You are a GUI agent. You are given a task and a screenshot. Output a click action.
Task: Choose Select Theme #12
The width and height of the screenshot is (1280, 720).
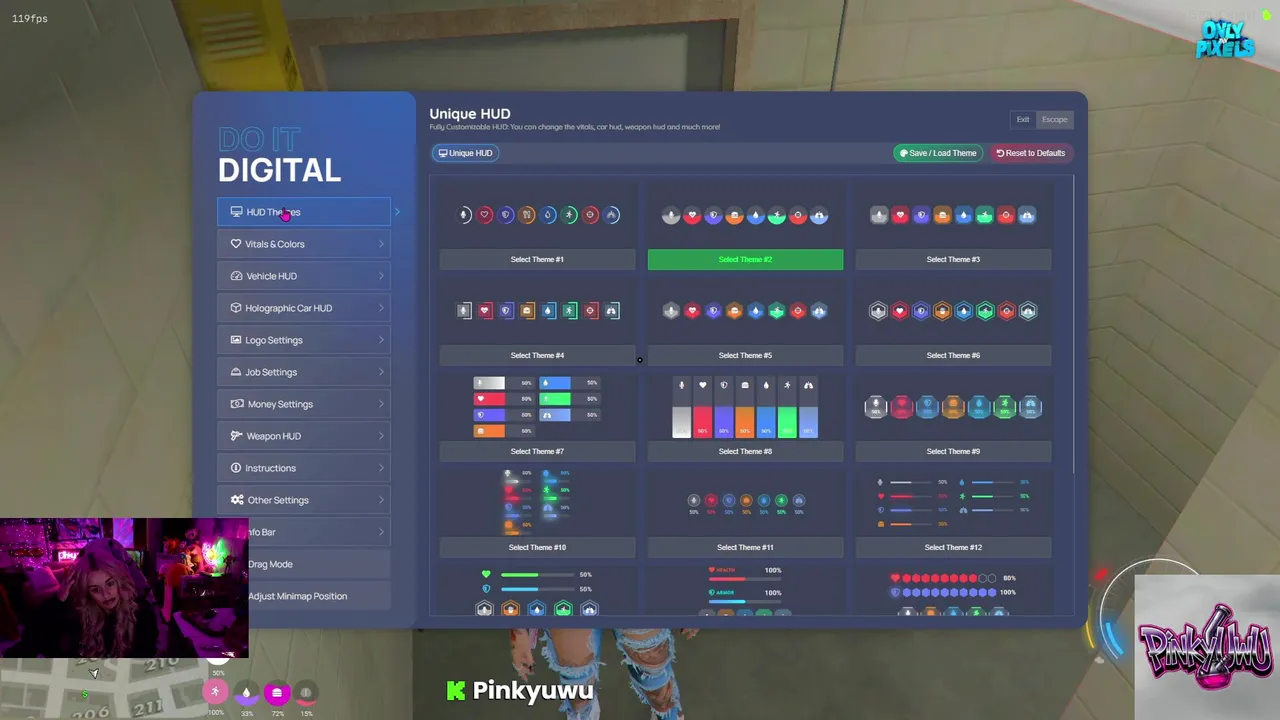click(x=953, y=547)
